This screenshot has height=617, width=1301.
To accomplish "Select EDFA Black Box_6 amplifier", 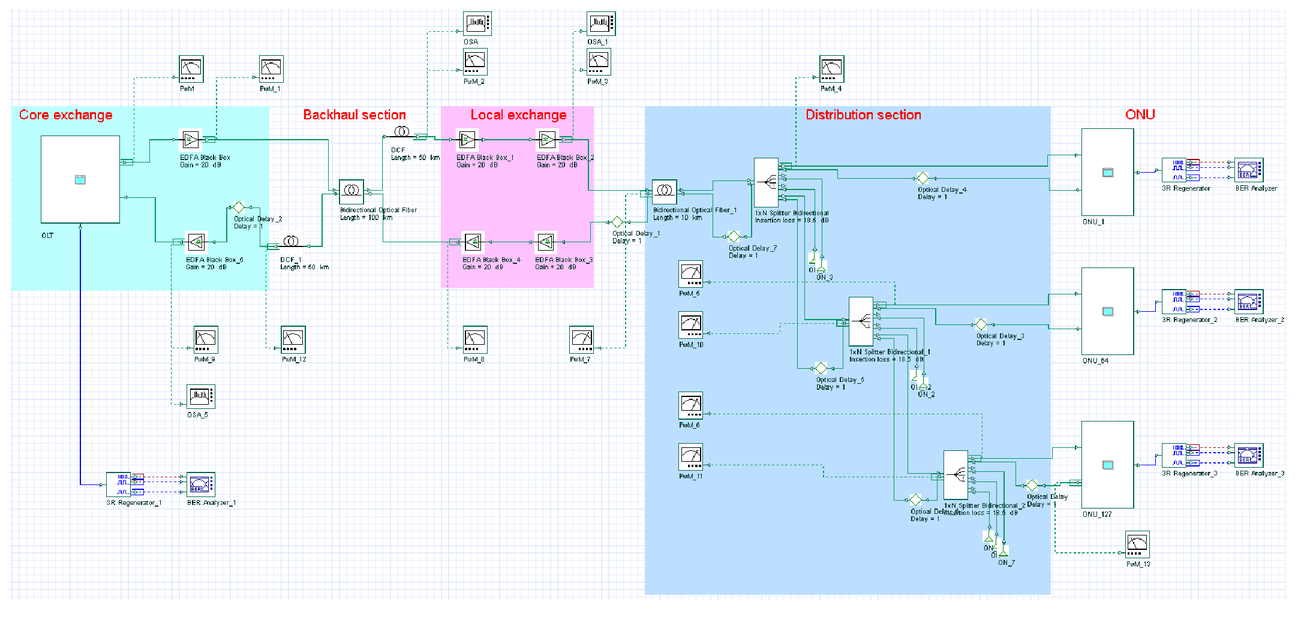I will coord(196,241).
